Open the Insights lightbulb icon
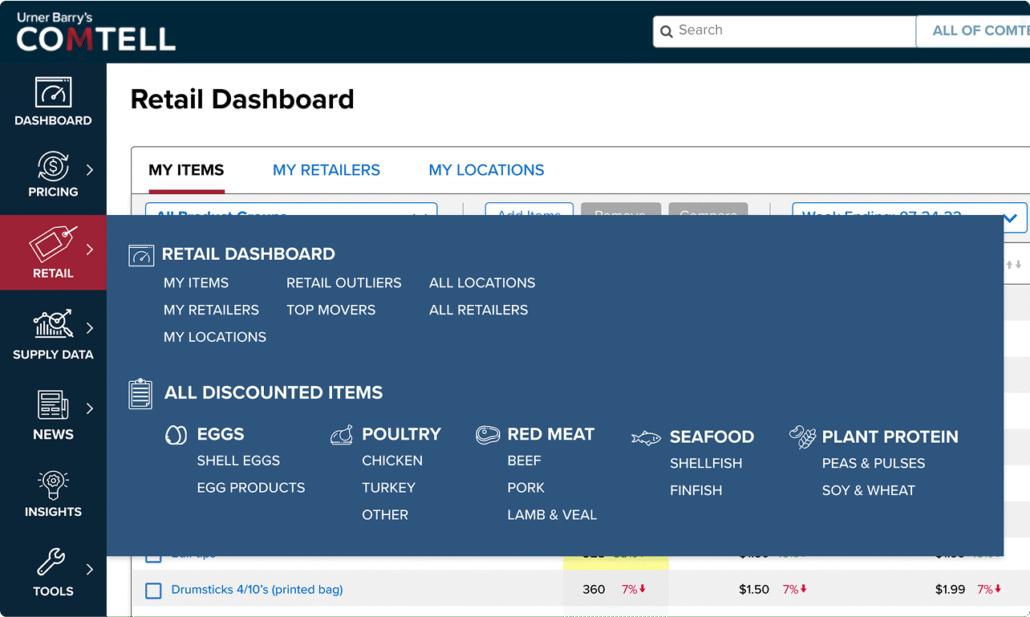The image size is (1030, 617). (53, 485)
